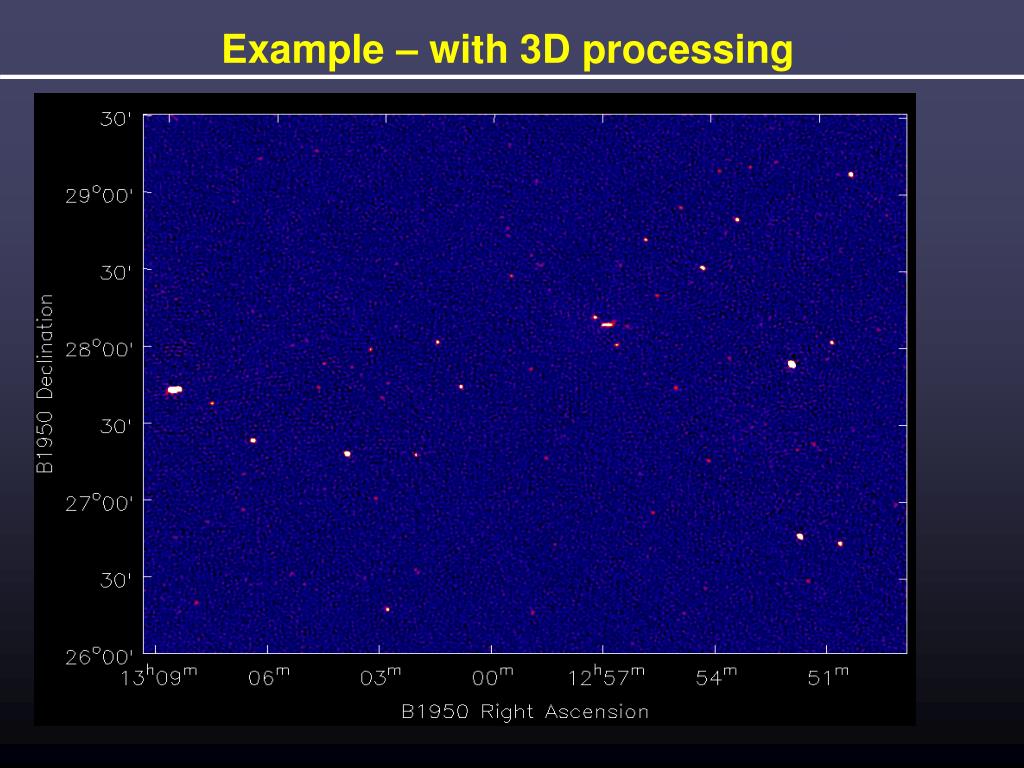
Task: Click the 'B1950 Declination' axis label
Action: pos(44,383)
